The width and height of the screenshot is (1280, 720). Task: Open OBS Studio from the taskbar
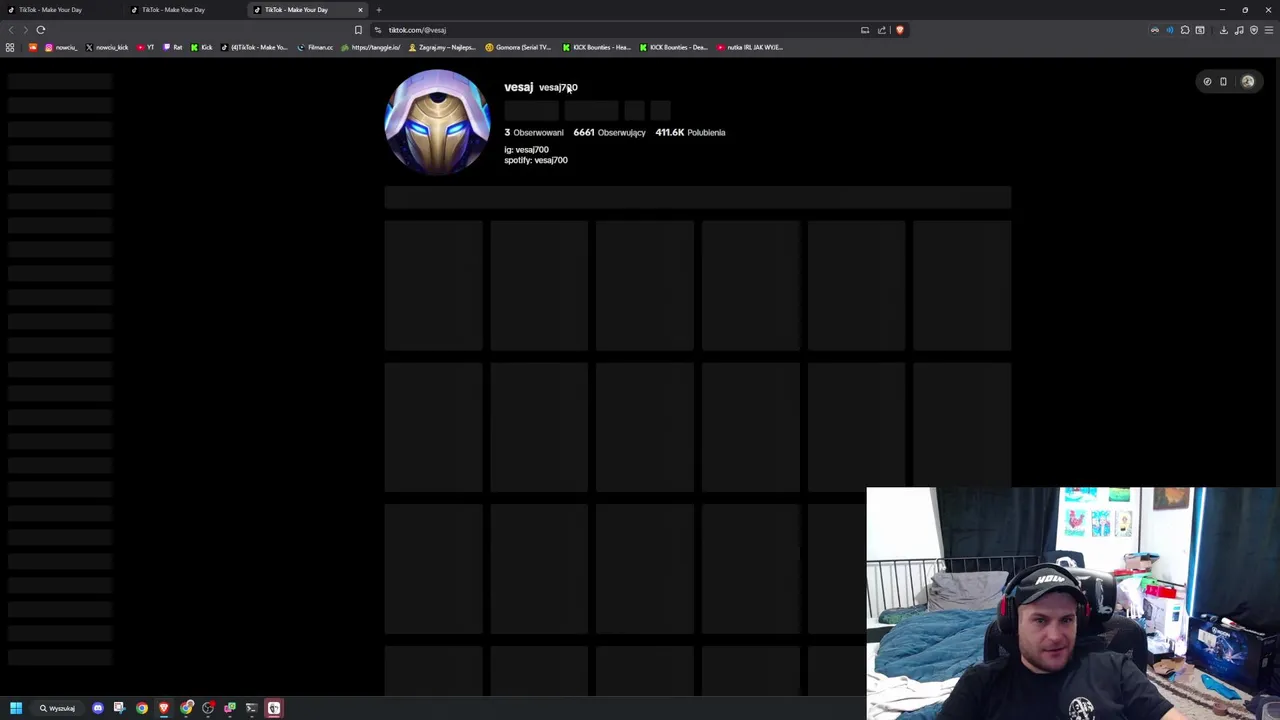coord(208,708)
